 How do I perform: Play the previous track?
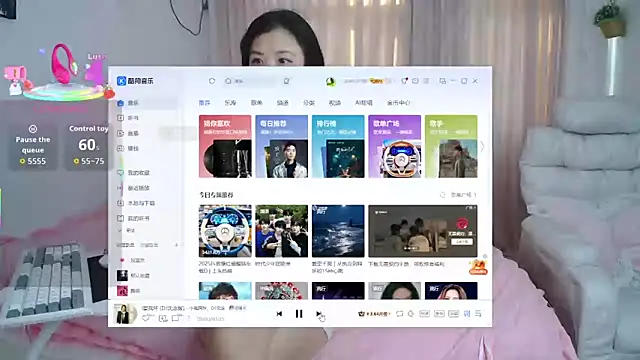[279, 314]
